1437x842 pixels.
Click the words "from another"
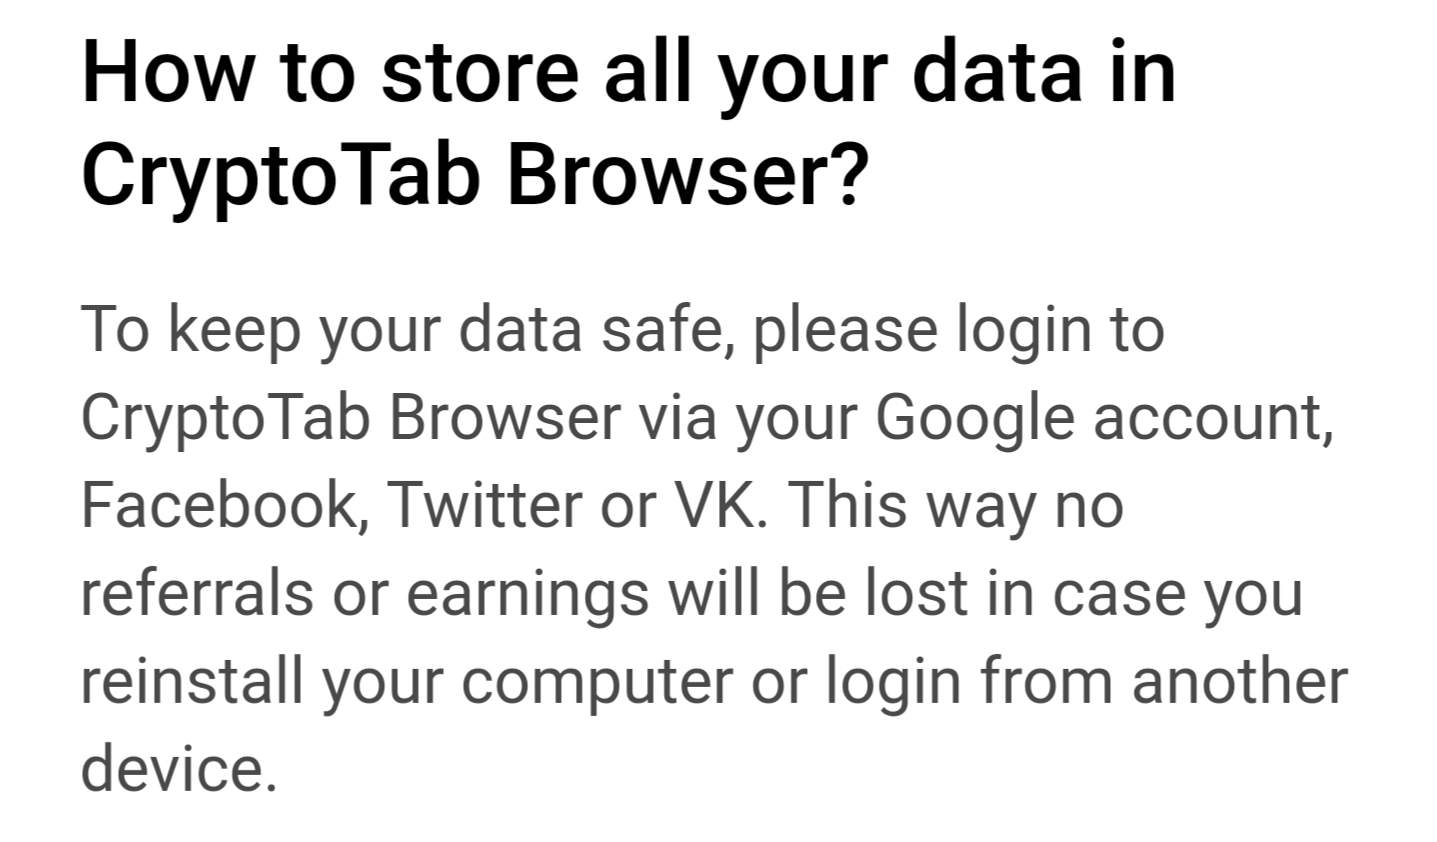click(1163, 681)
